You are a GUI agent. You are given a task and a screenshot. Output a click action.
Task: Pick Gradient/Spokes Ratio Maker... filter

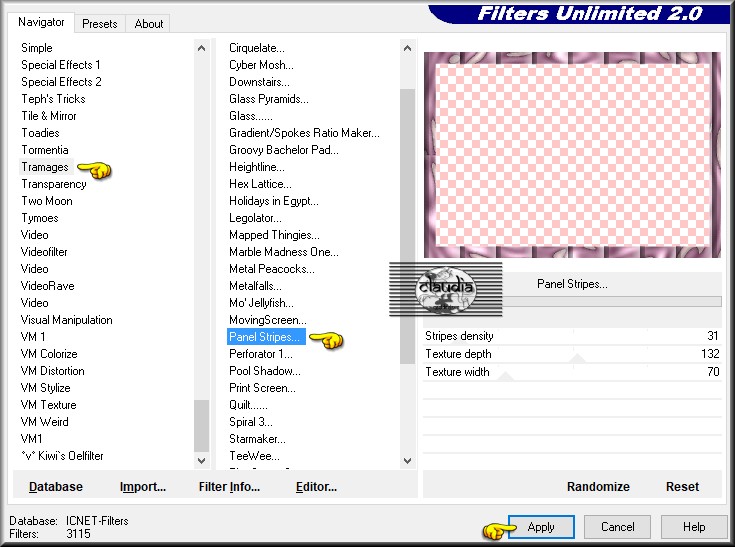[x=304, y=133]
